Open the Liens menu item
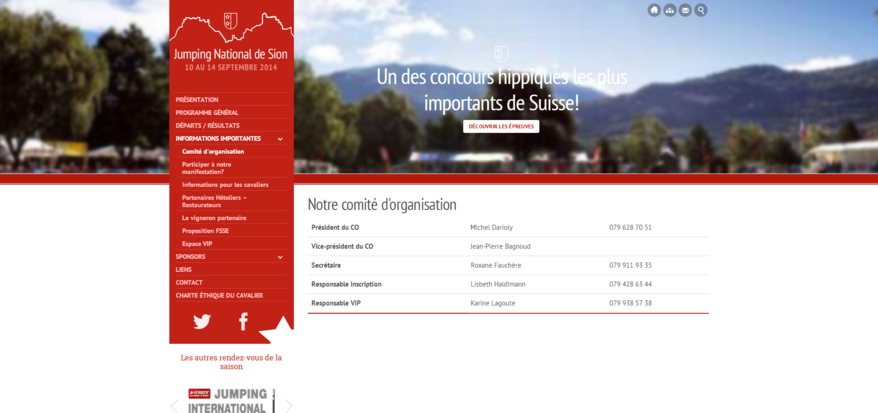878x413 pixels. [184, 269]
